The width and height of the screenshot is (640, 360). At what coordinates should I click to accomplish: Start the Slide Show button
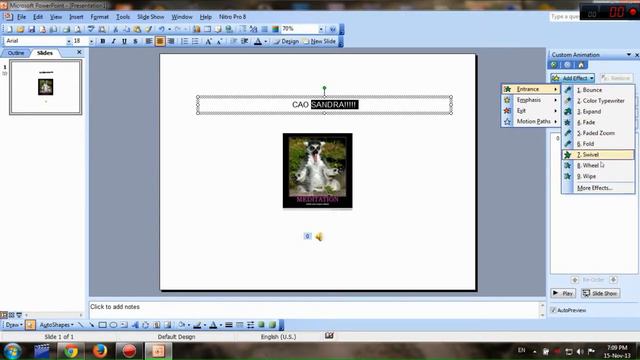tap(600, 293)
